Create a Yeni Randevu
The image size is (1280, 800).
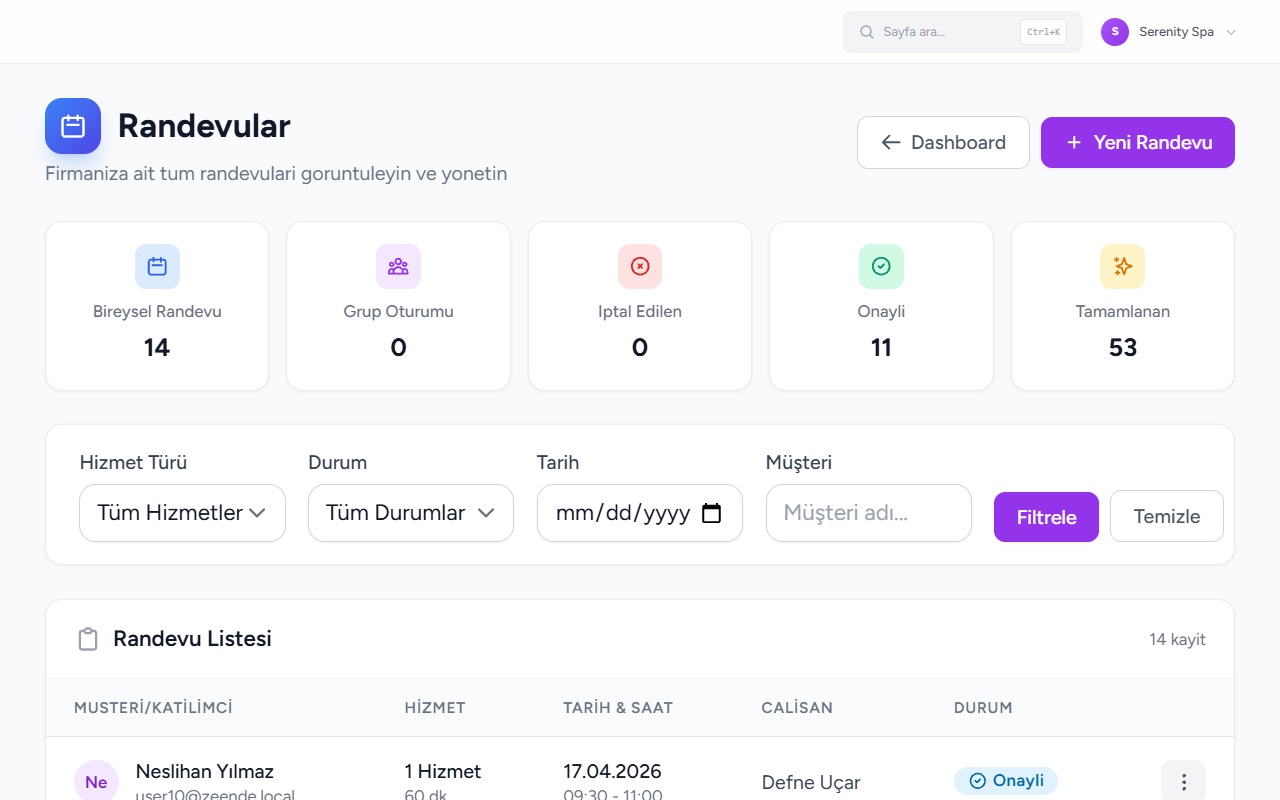(1138, 142)
